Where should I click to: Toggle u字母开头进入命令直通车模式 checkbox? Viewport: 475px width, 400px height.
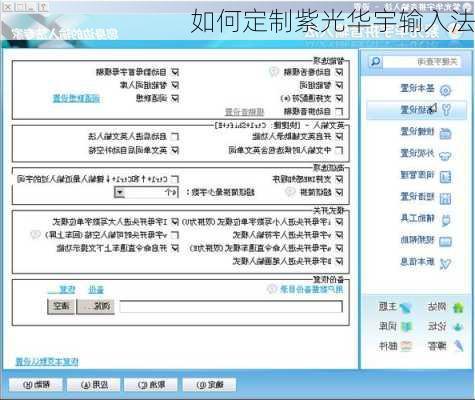(339, 248)
